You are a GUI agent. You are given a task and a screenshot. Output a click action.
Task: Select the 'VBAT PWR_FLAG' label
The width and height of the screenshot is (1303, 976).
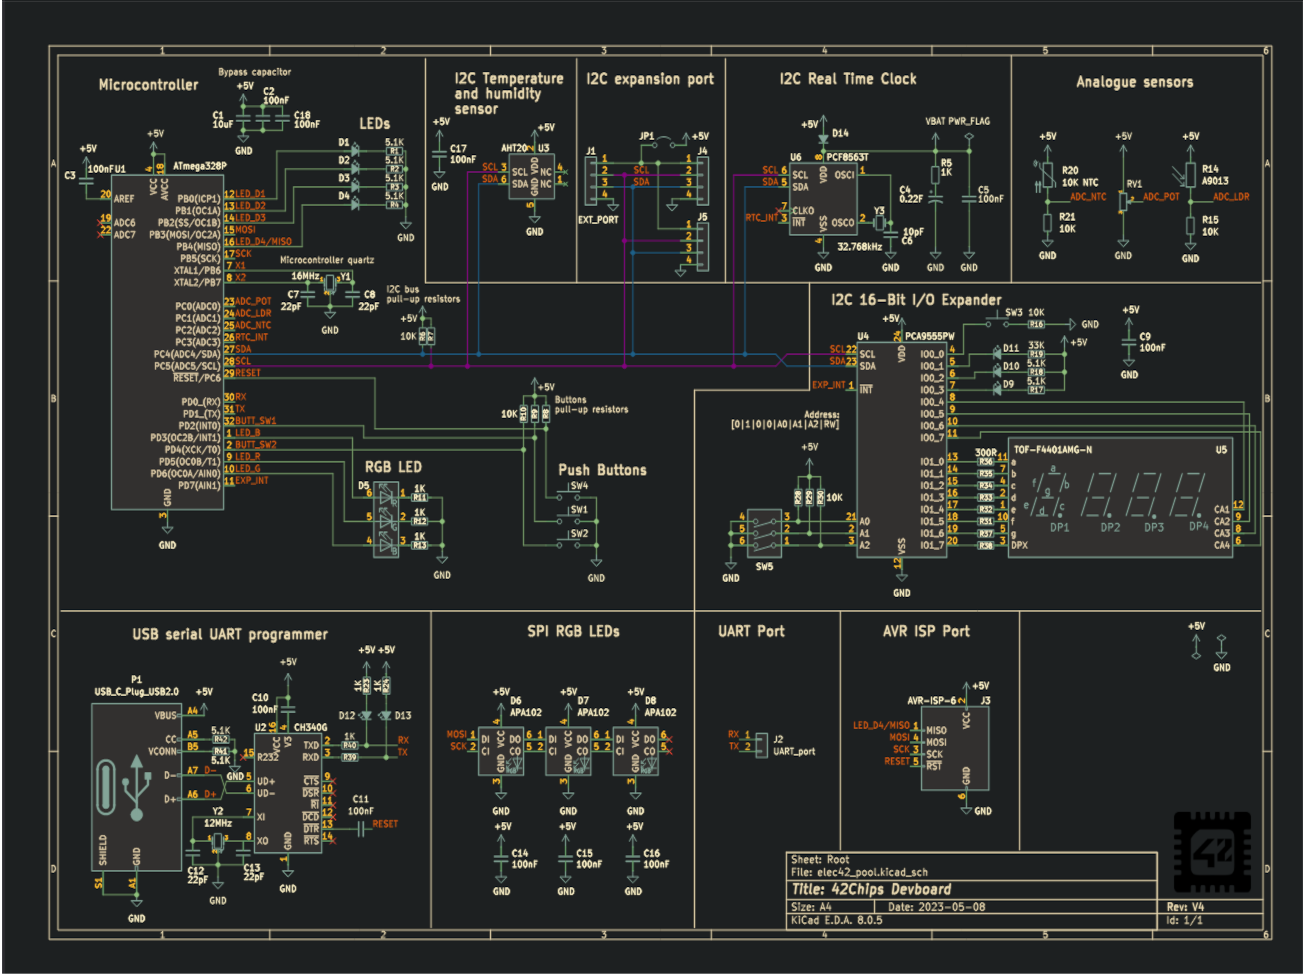(x=957, y=121)
